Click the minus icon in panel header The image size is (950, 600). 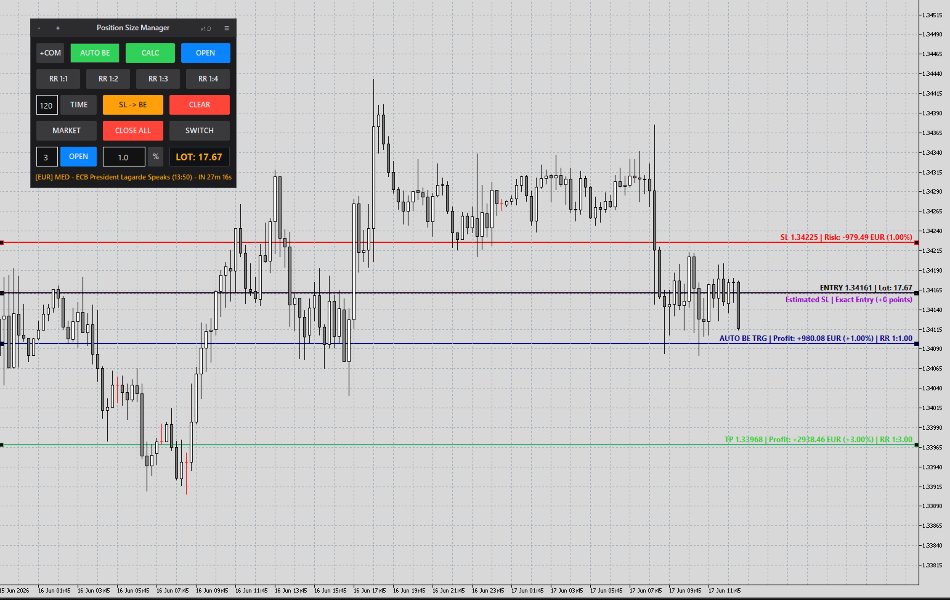[x=39, y=28]
